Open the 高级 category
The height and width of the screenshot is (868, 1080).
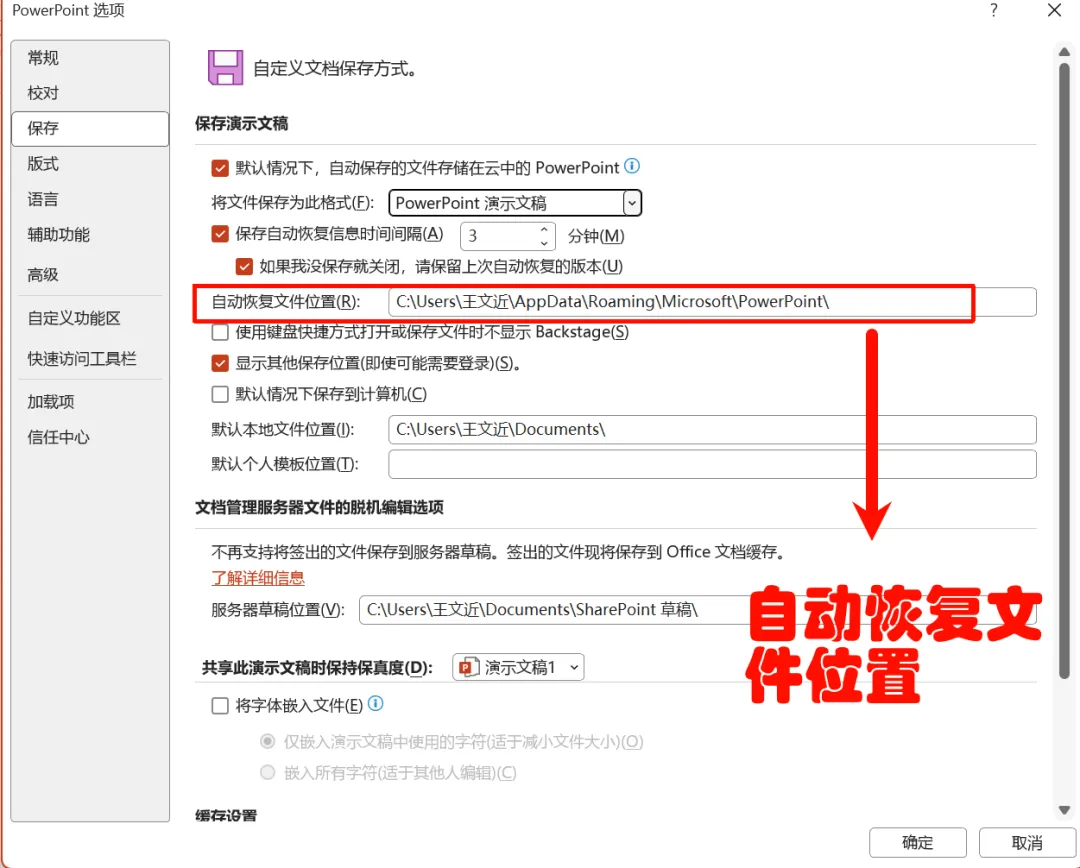[90, 275]
